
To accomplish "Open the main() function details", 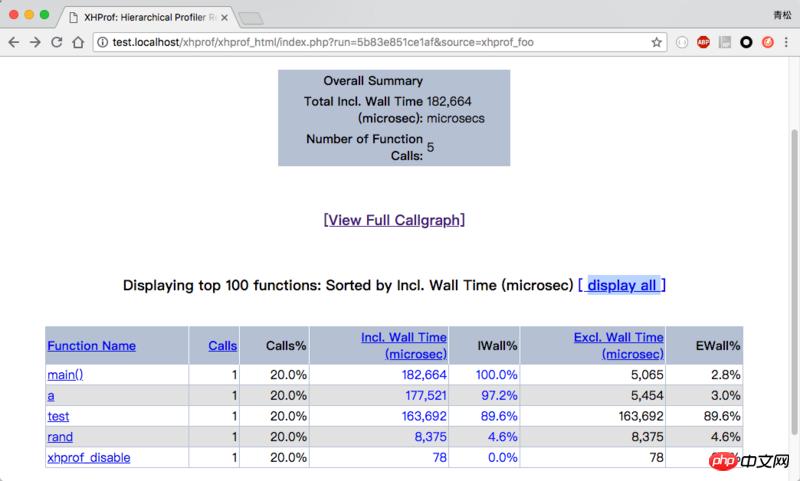I will pyautogui.click(x=65, y=375).
